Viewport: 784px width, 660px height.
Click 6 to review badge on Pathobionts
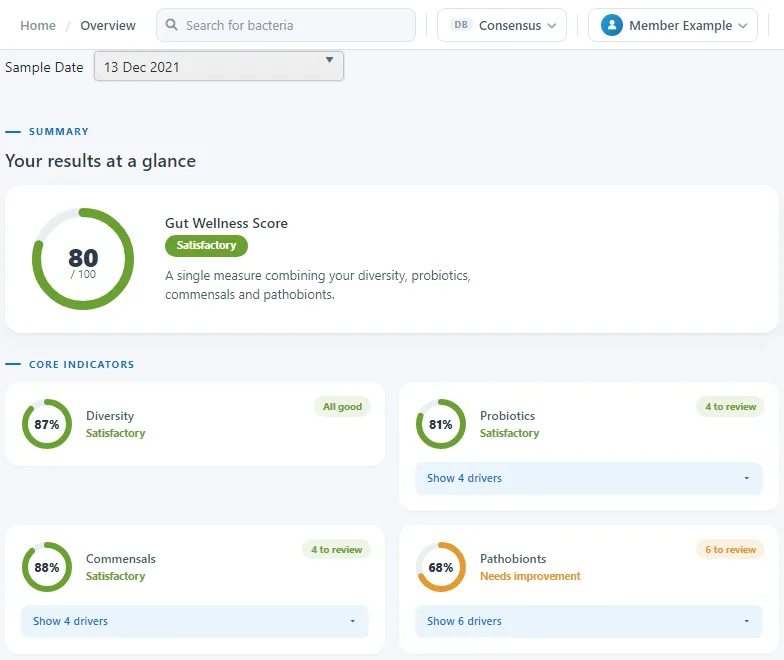click(730, 550)
